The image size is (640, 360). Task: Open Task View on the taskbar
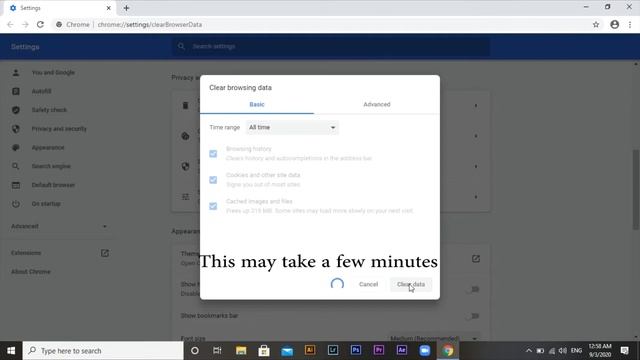[x=217, y=351]
